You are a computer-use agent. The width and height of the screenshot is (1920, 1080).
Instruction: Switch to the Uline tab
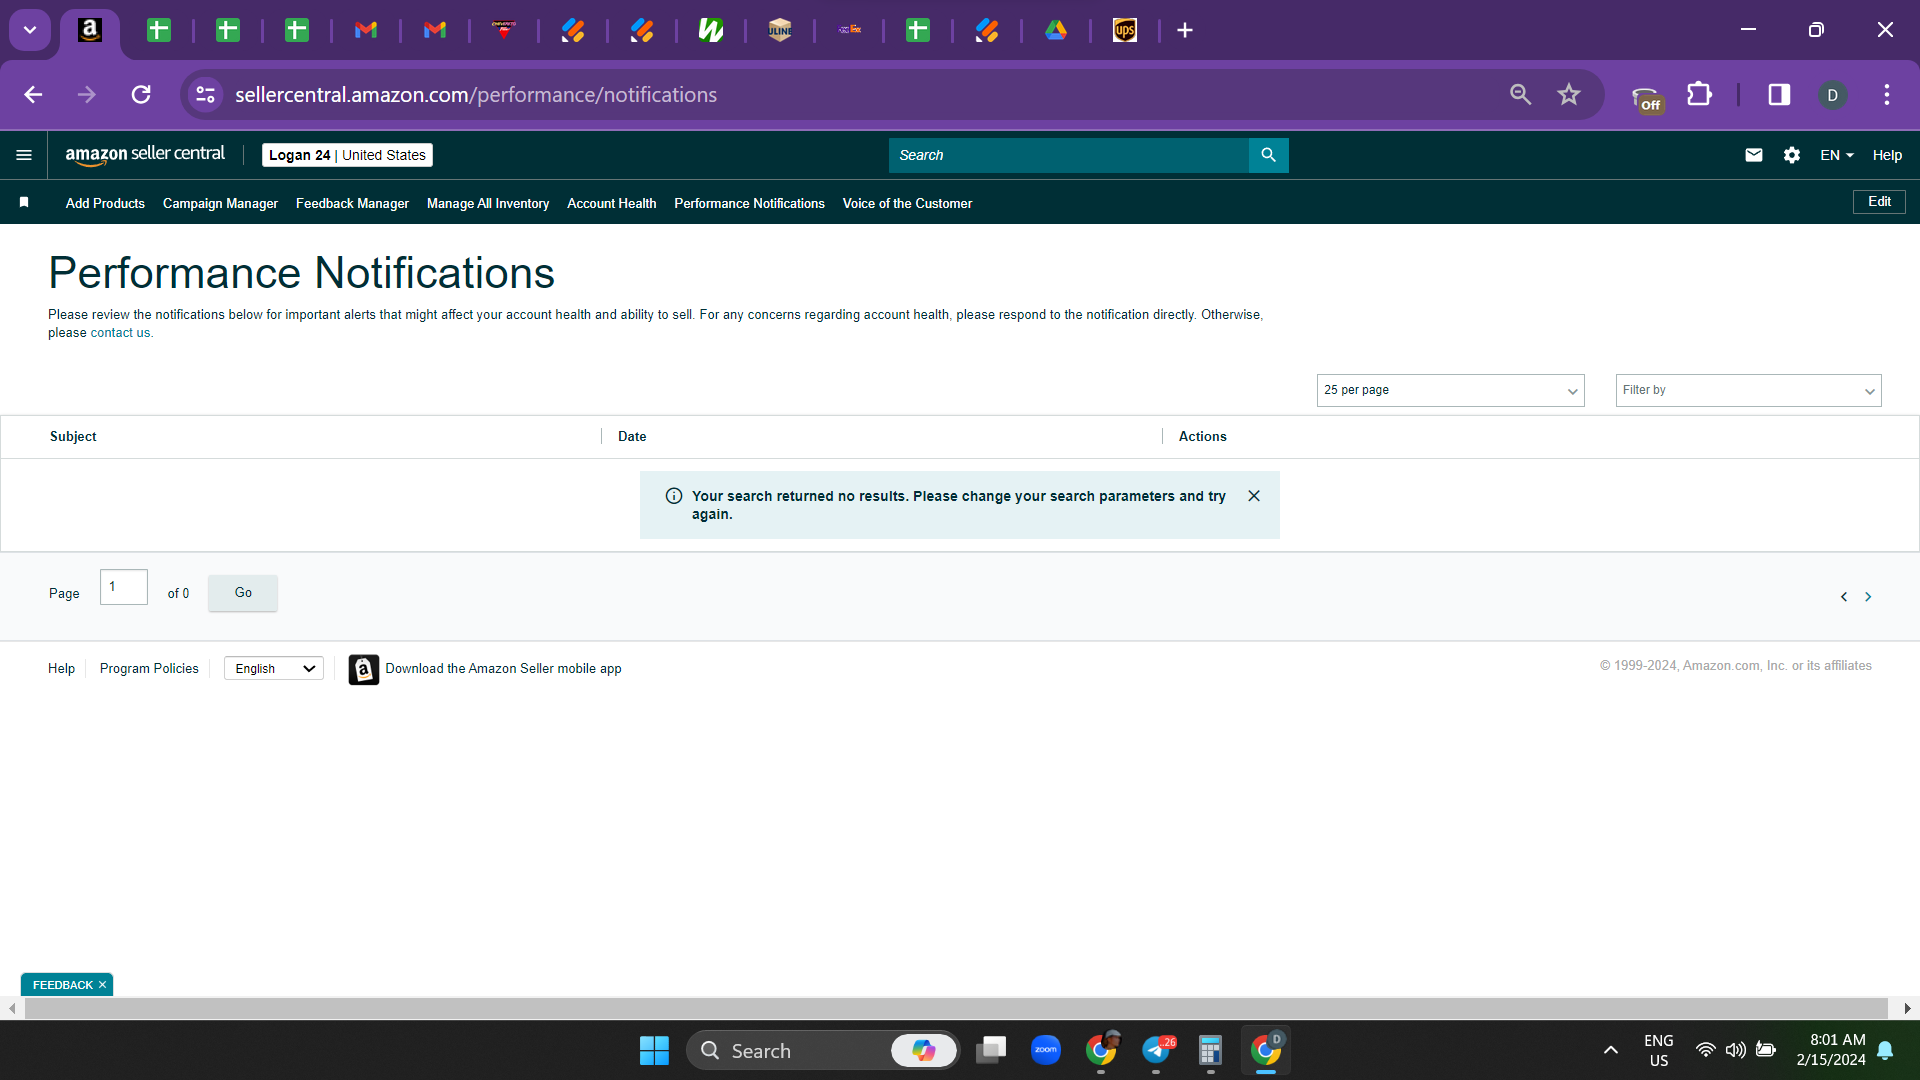pos(780,30)
